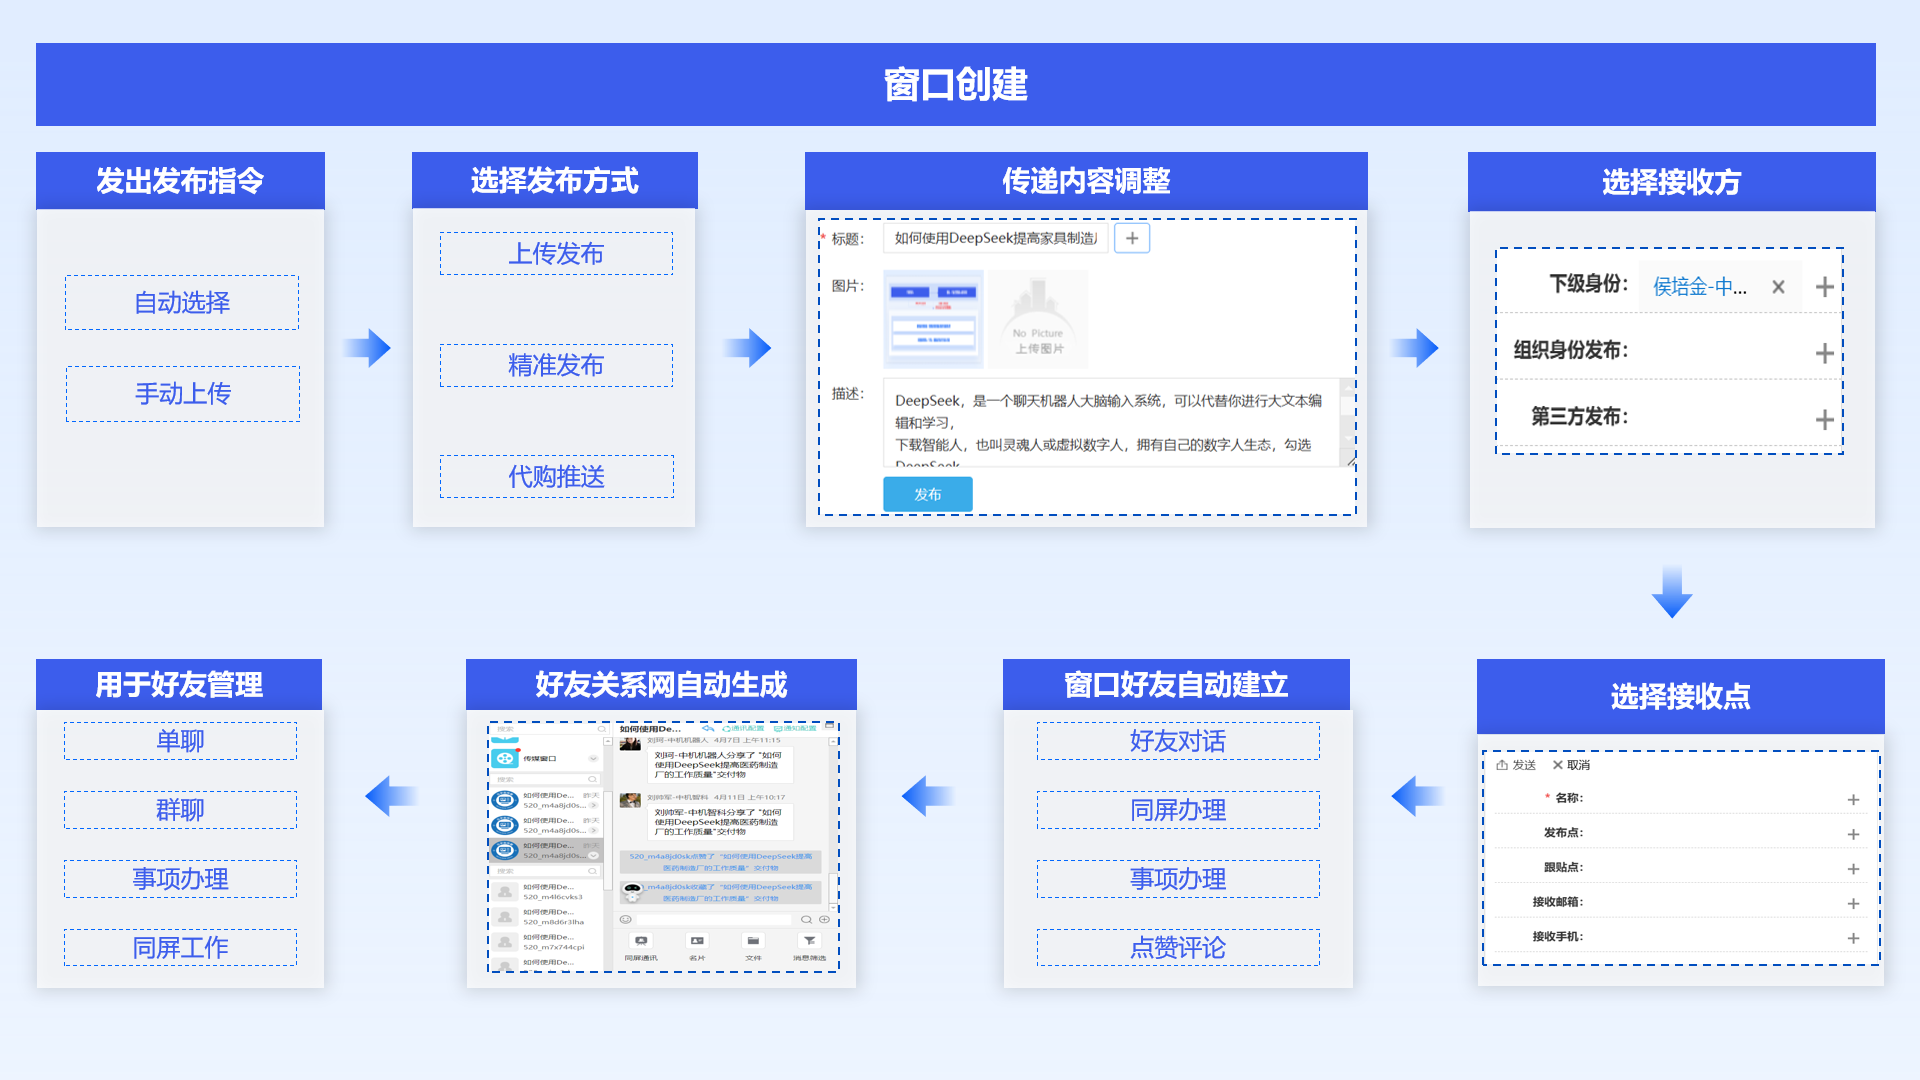
Task: Click the emoji smiley icon in chat
Action: click(x=626, y=919)
